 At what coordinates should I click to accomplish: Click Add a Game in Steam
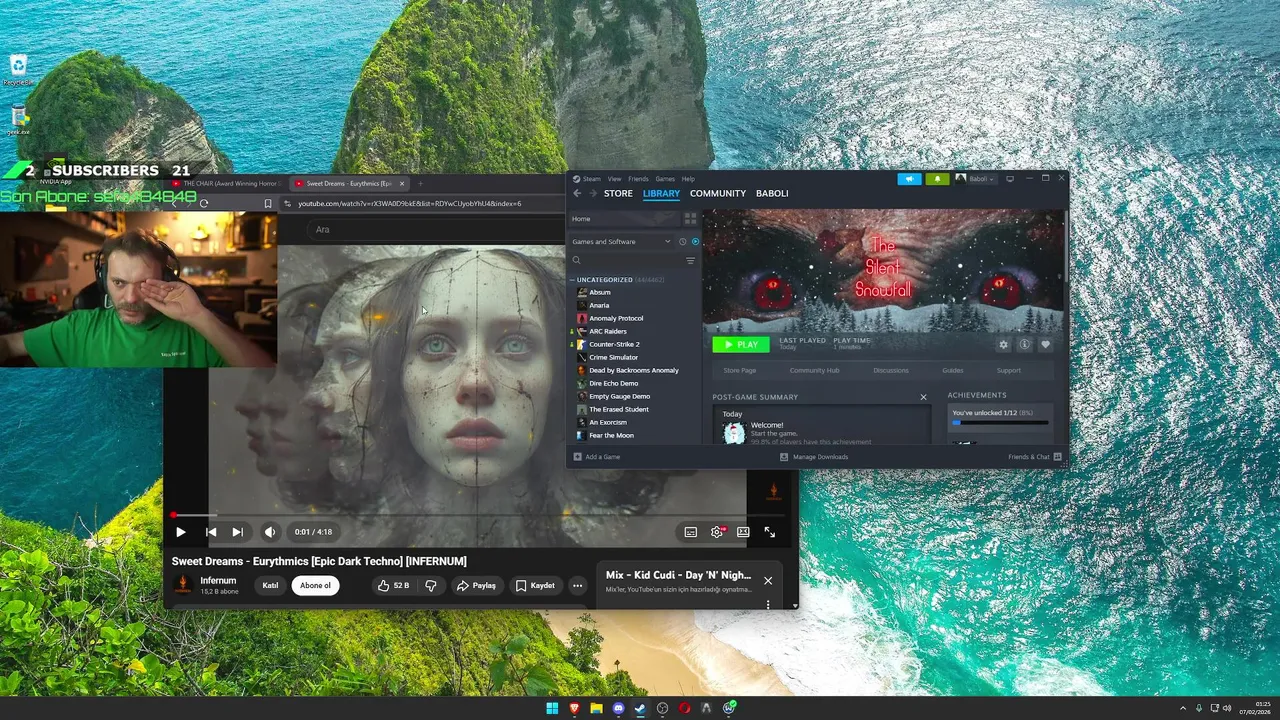tap(597, 457)
